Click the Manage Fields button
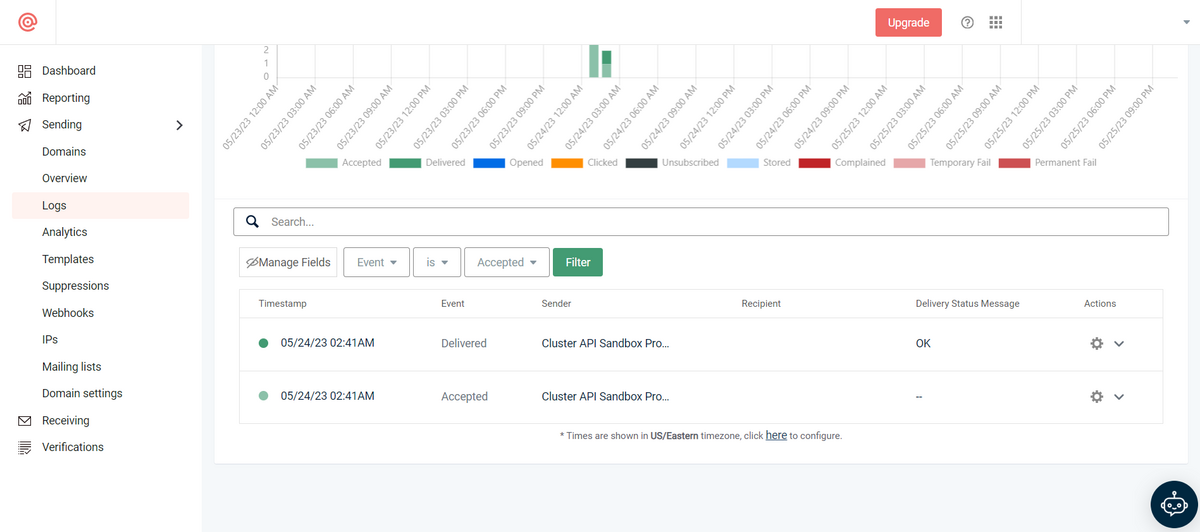The height and width of the screenshot is (532, 1200). (x=288, y=262)
